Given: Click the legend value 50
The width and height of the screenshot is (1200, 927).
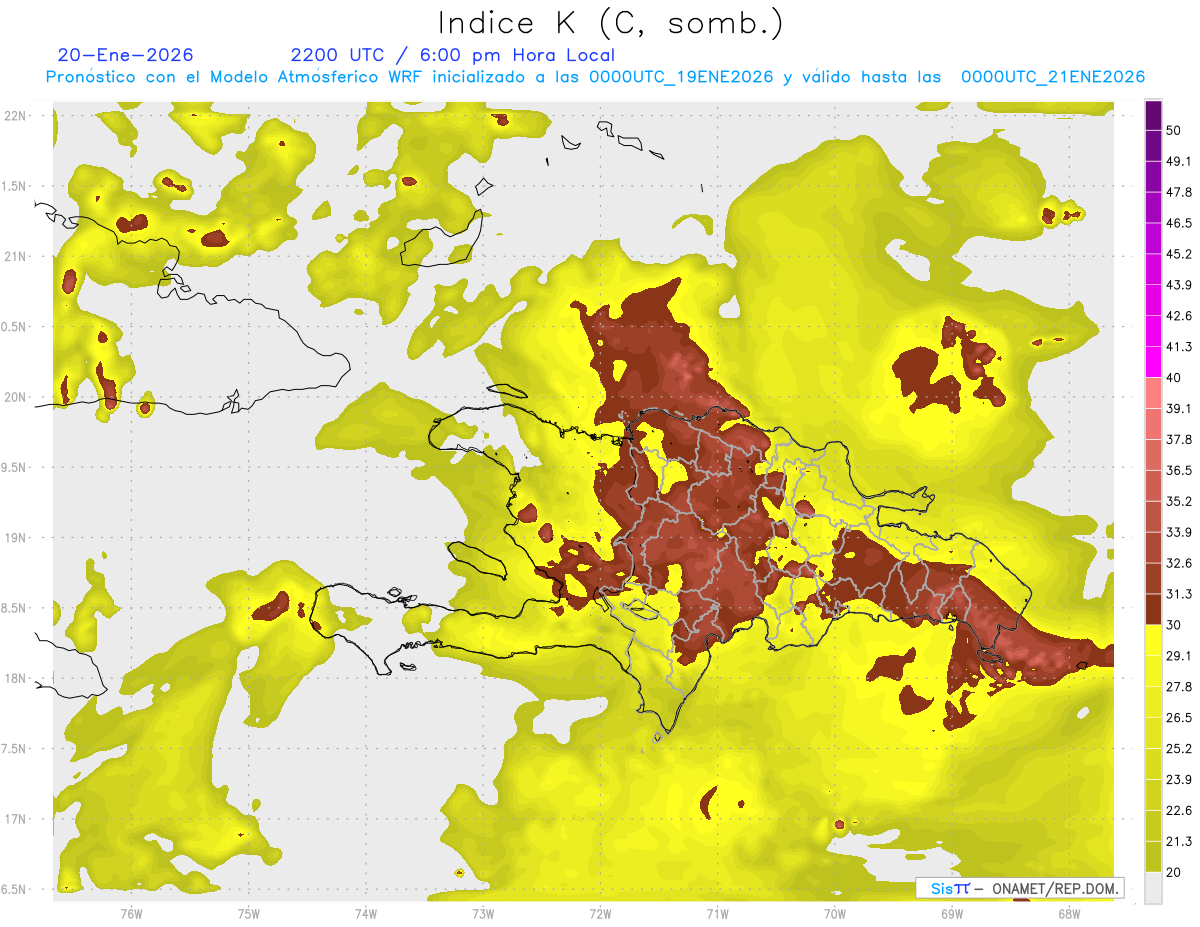Looking at the screenshot, I should tap(1174, 130).
